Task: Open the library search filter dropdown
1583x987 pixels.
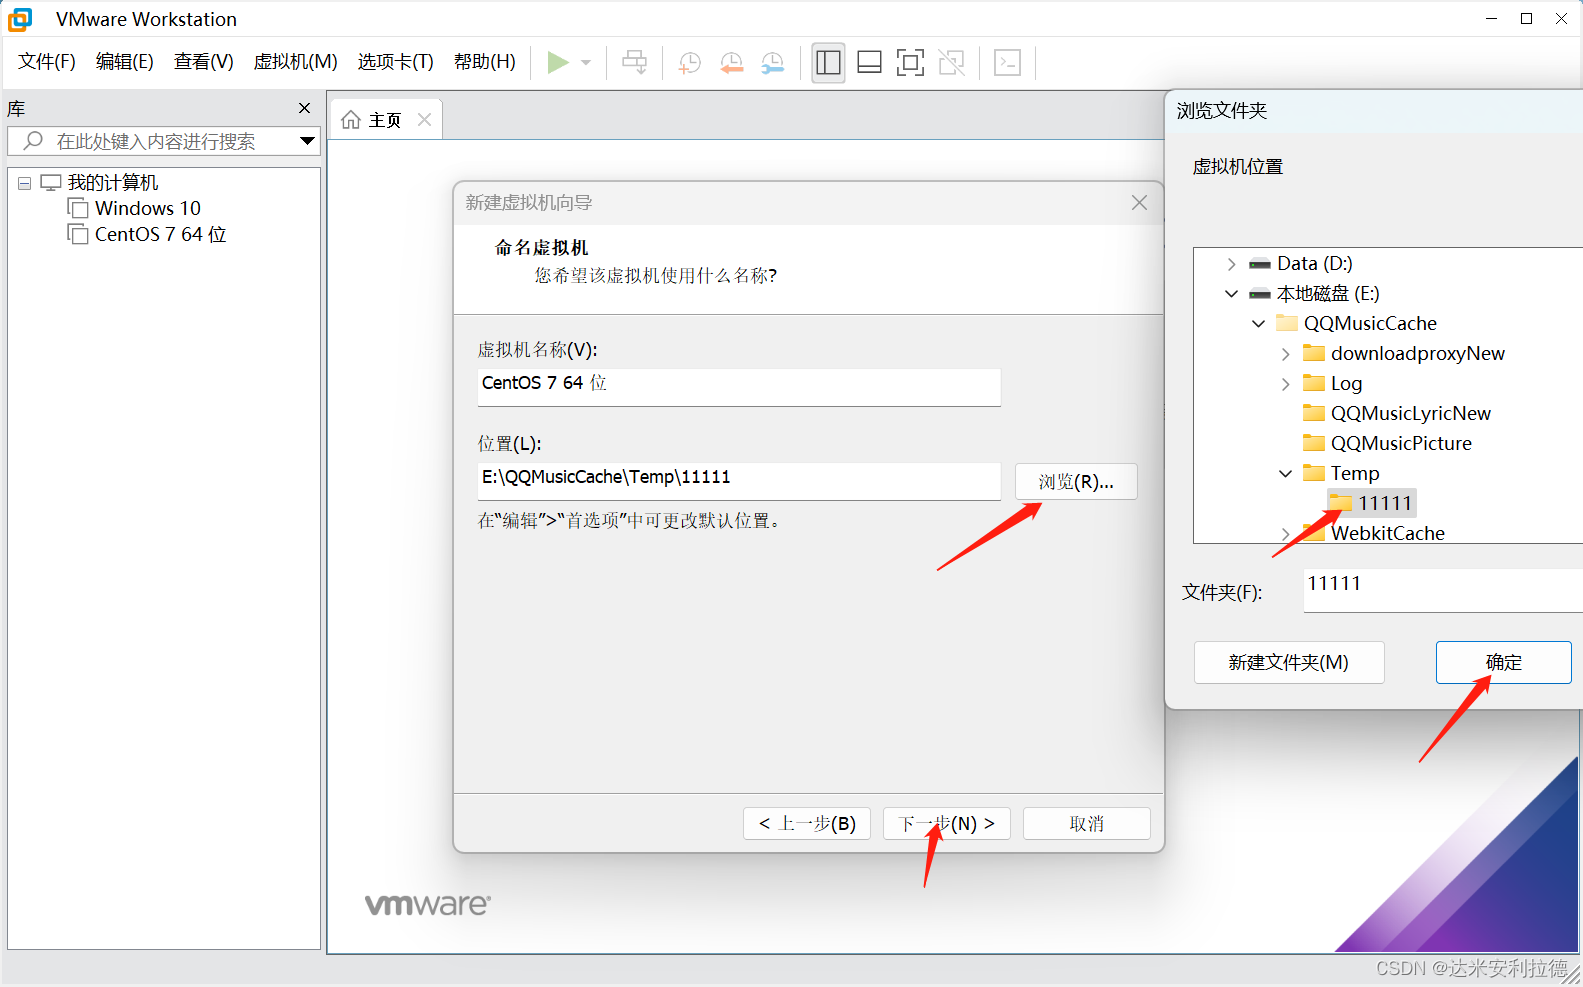Action: (x=307, y=141)
